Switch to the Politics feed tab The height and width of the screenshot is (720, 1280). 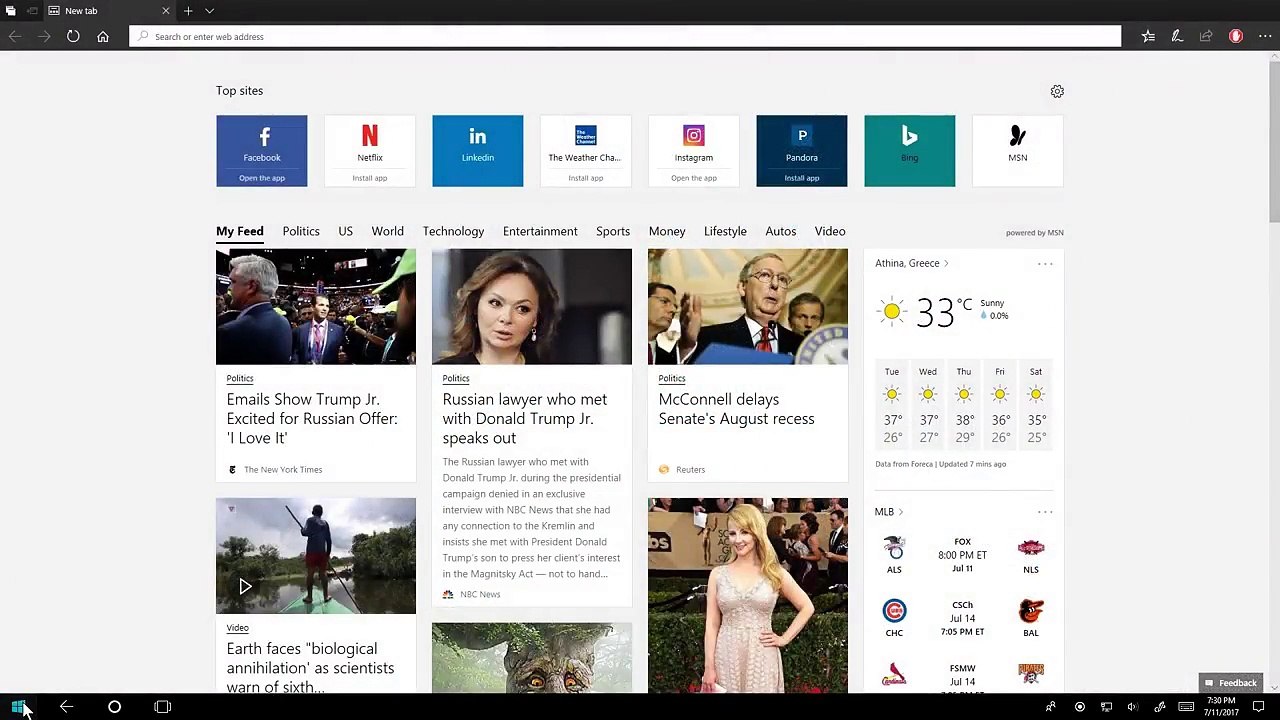[301, 231]
